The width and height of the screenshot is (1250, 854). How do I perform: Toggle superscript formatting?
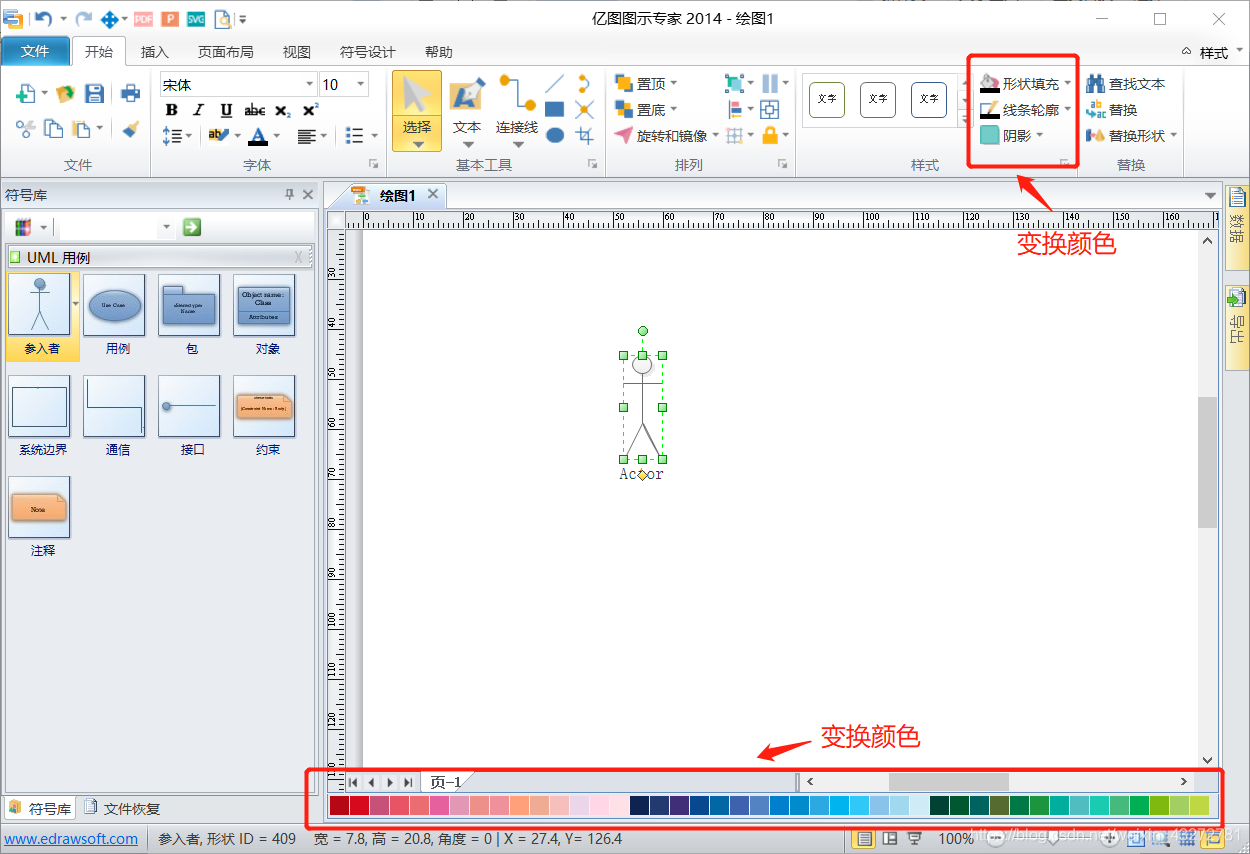310,110
